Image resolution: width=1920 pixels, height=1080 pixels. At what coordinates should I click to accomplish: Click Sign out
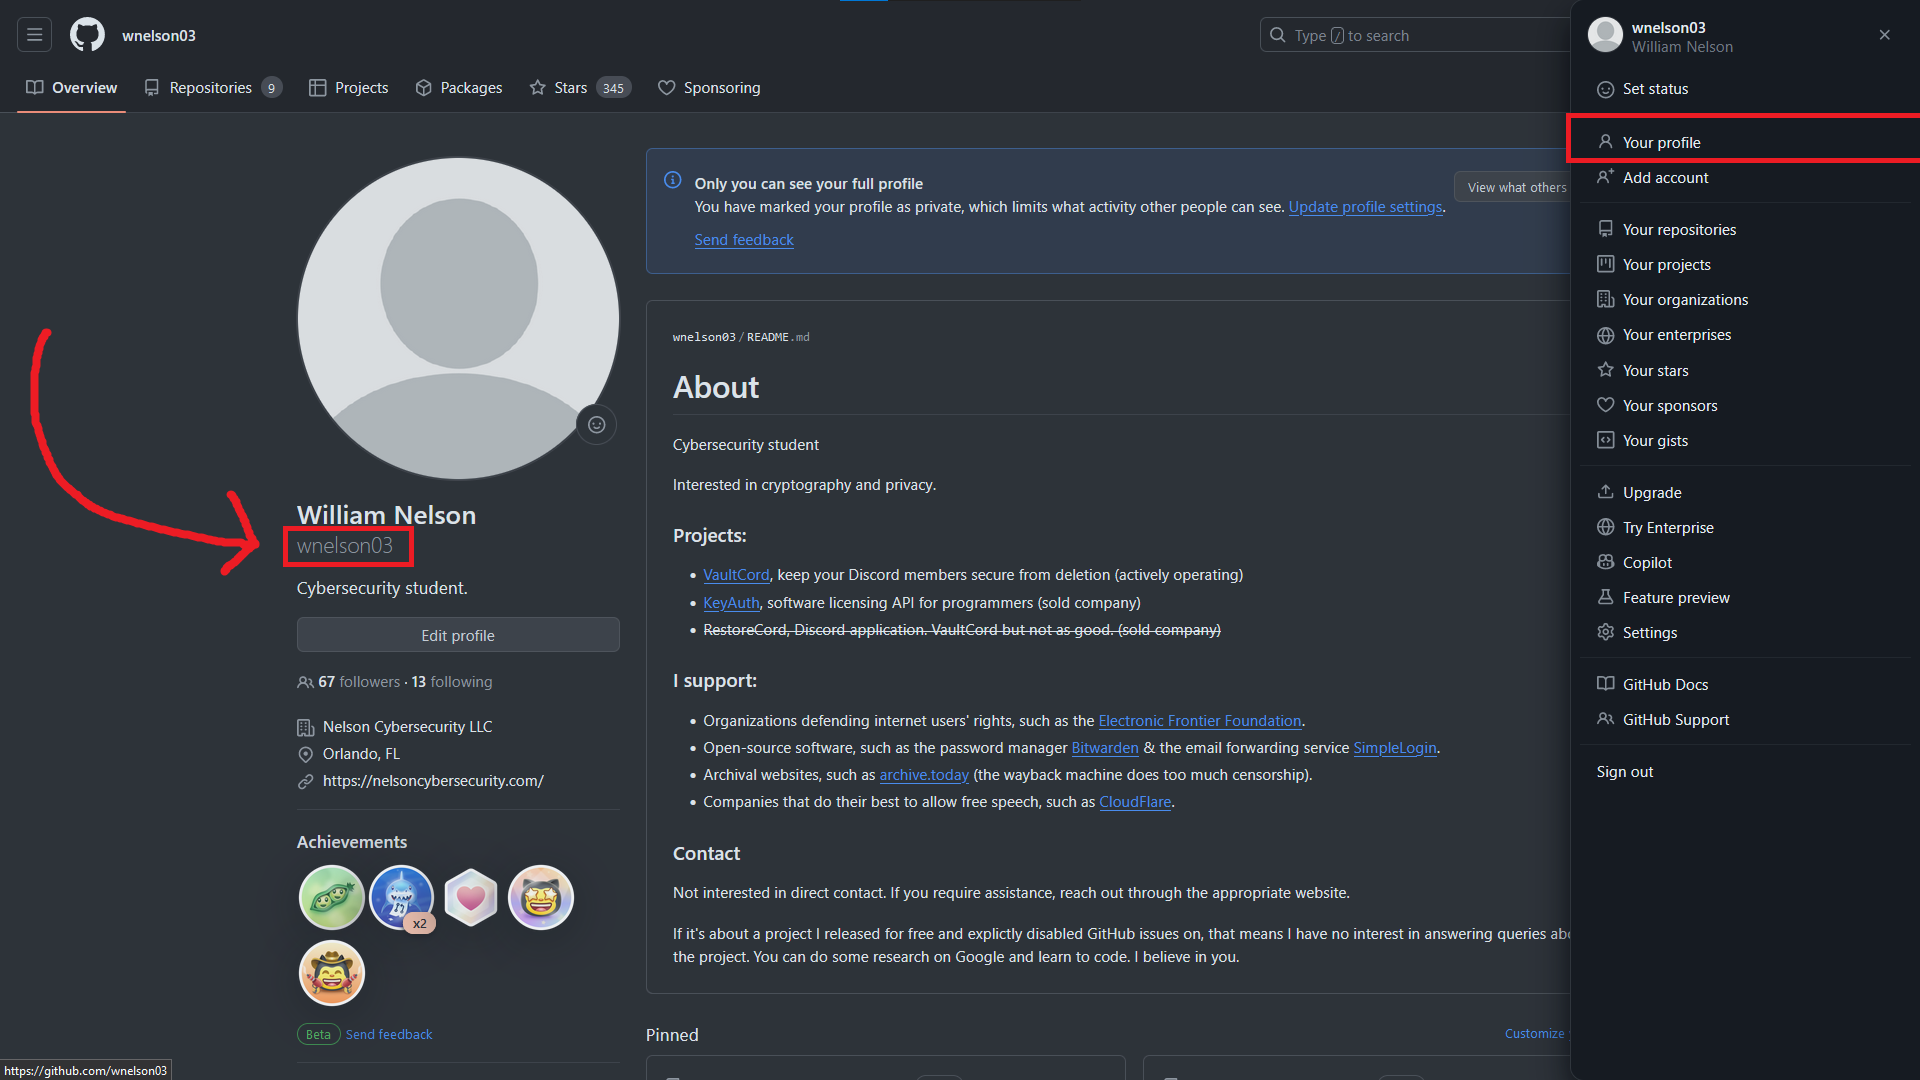(x=1744, y=772)
